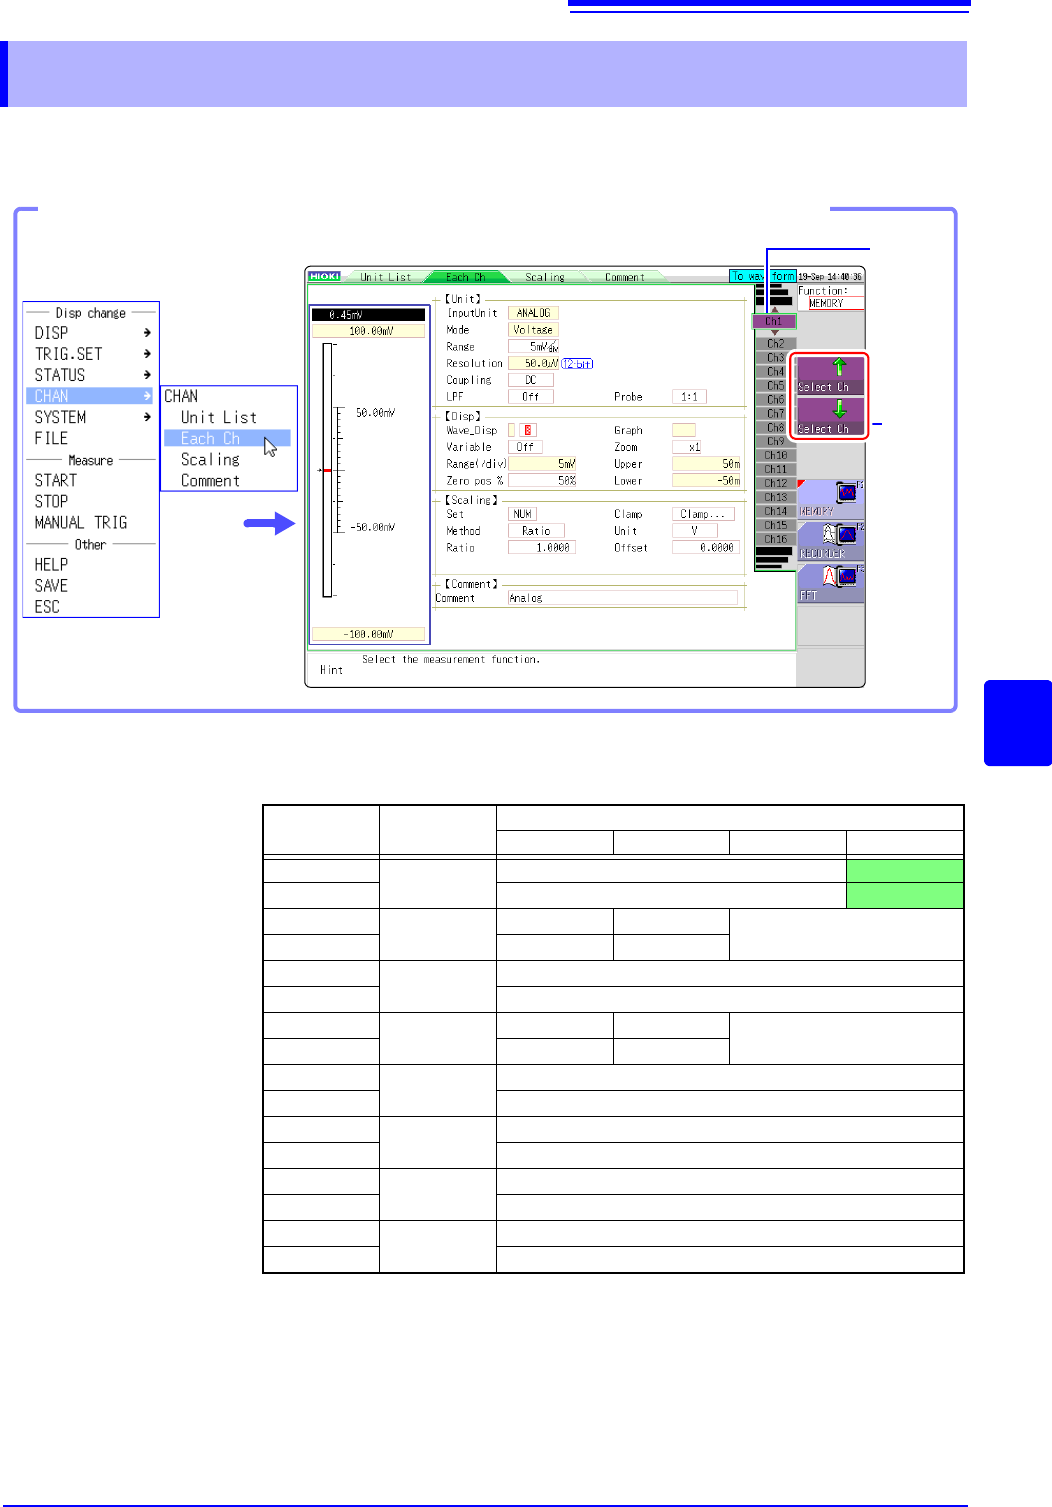This screenshot has height=1507, width=1052.
Task: Click the Resolution 50.0µV value
Action: click(x=533, y=363)
